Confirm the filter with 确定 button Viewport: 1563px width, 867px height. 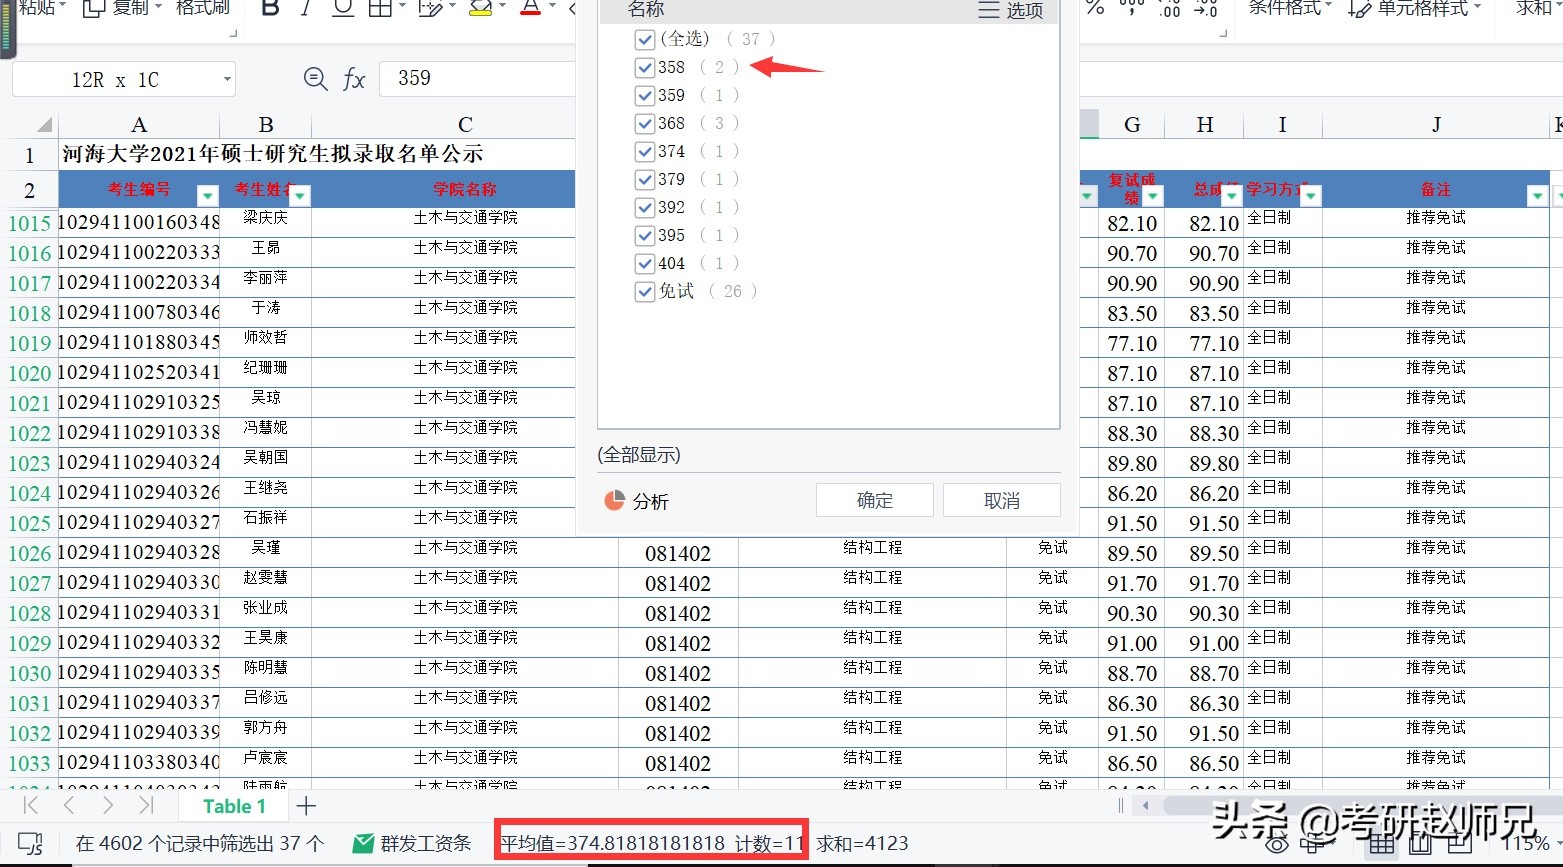click(873, 500)
